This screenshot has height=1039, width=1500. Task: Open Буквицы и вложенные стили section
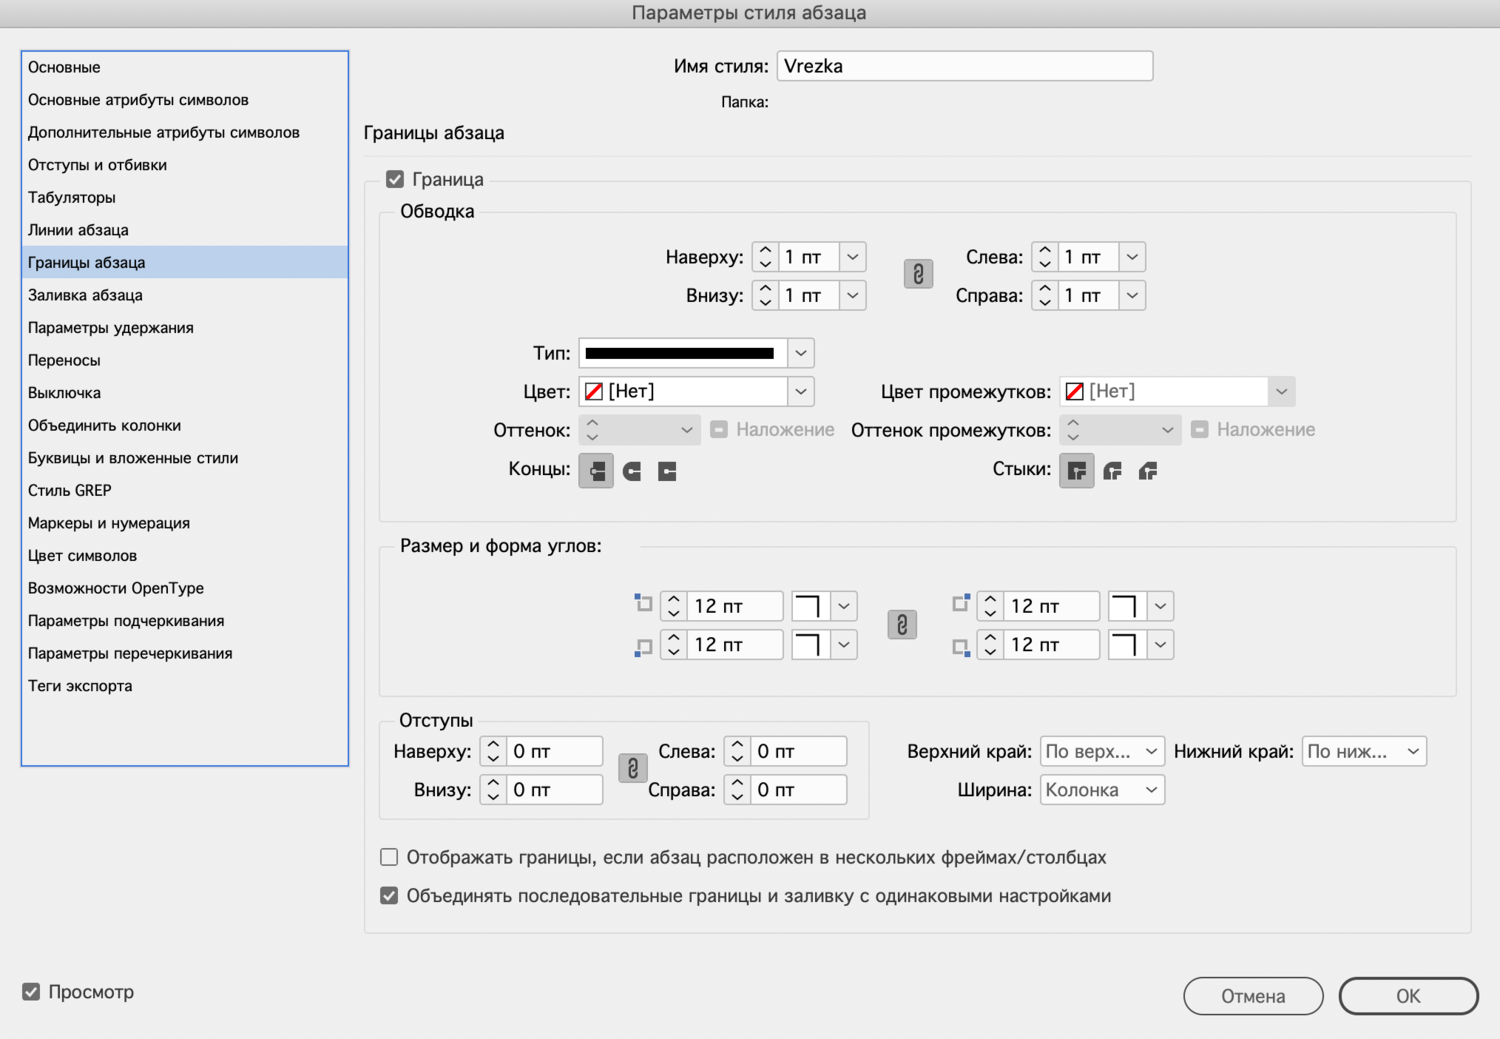(x=185, y=458)
